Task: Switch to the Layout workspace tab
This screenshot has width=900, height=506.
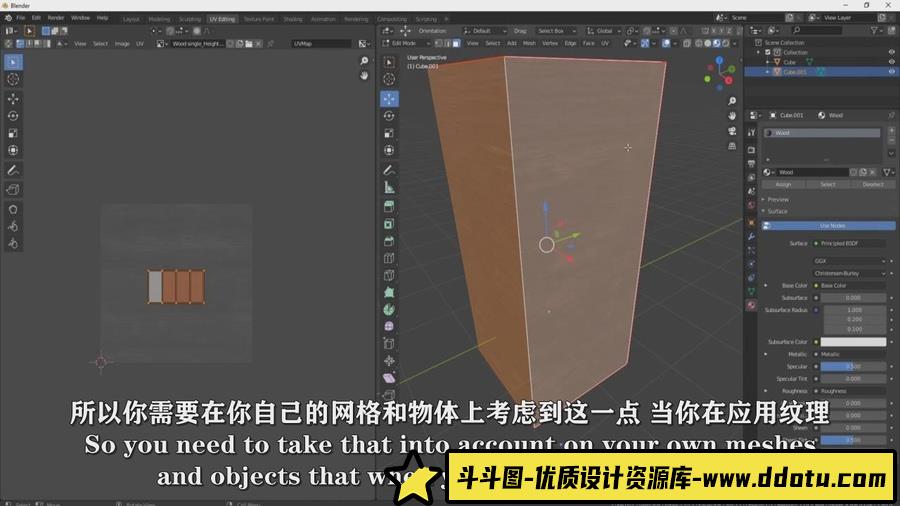Action: click(x=131, y=19)
